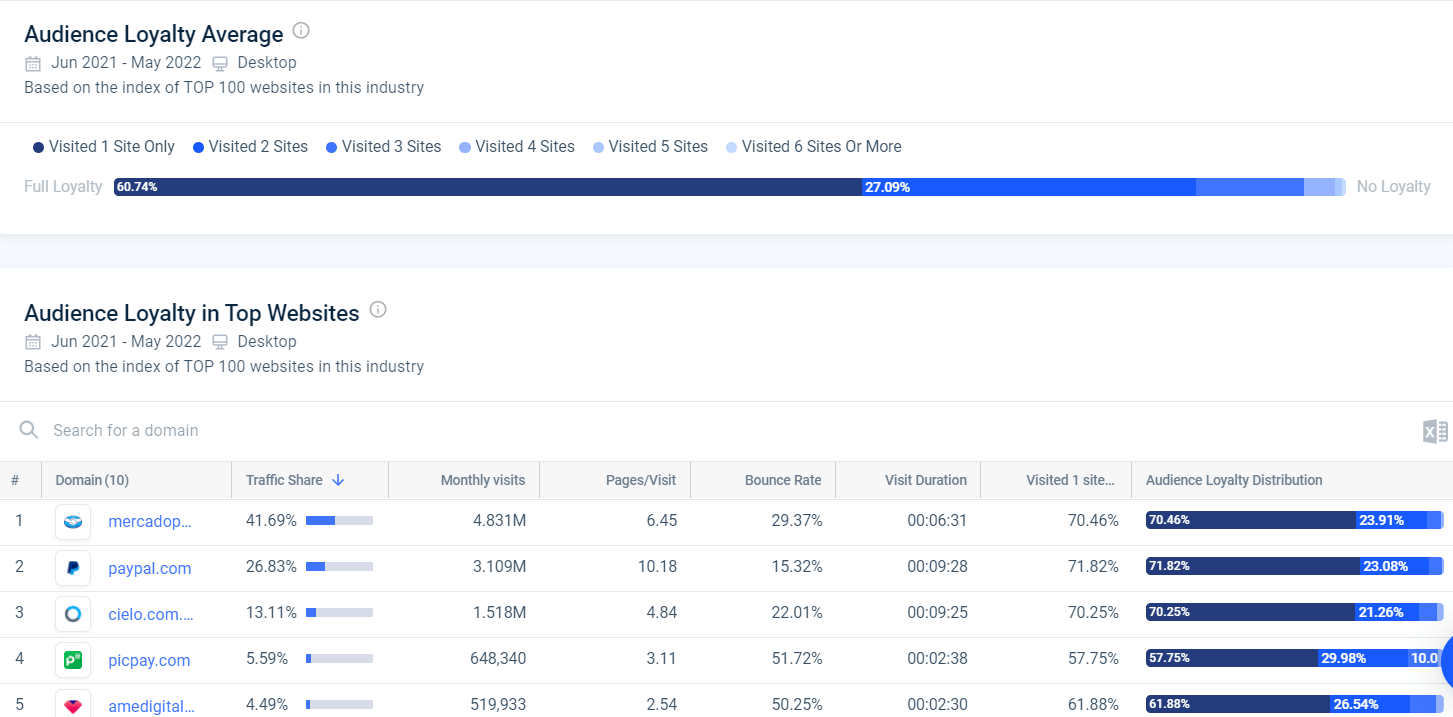Click the Pages/Visit column header
Image resolution: width=1453 pixels, height=717 pixels.
coord(640,480)
